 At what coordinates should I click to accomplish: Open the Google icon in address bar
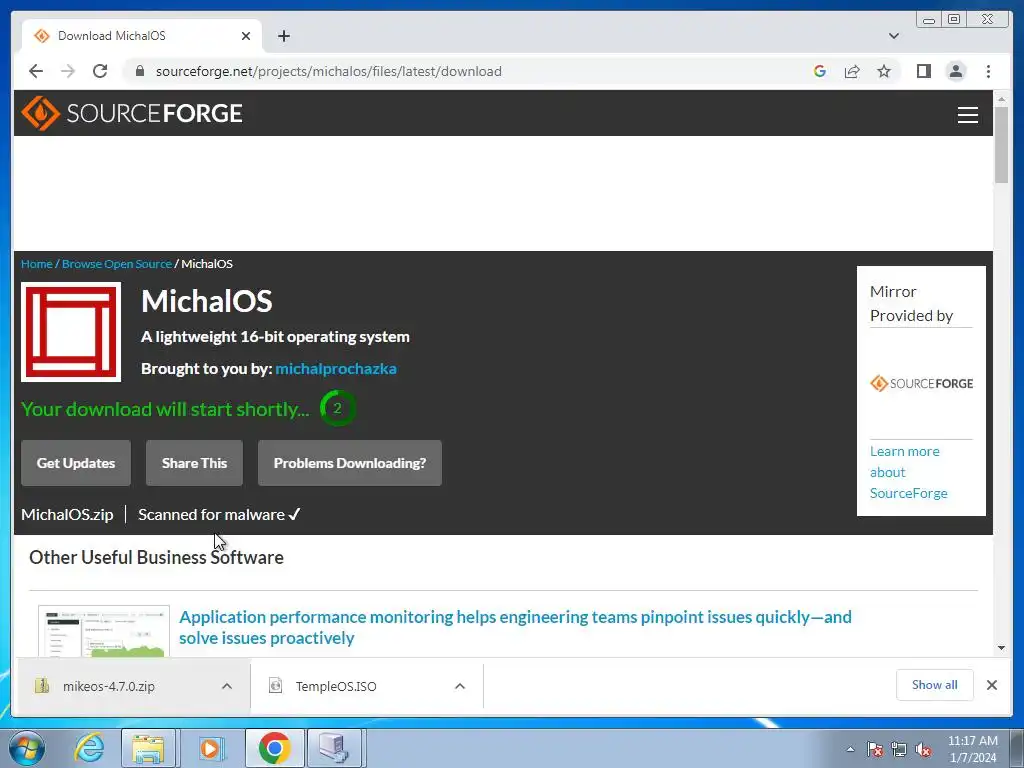[x=820, y=71]
